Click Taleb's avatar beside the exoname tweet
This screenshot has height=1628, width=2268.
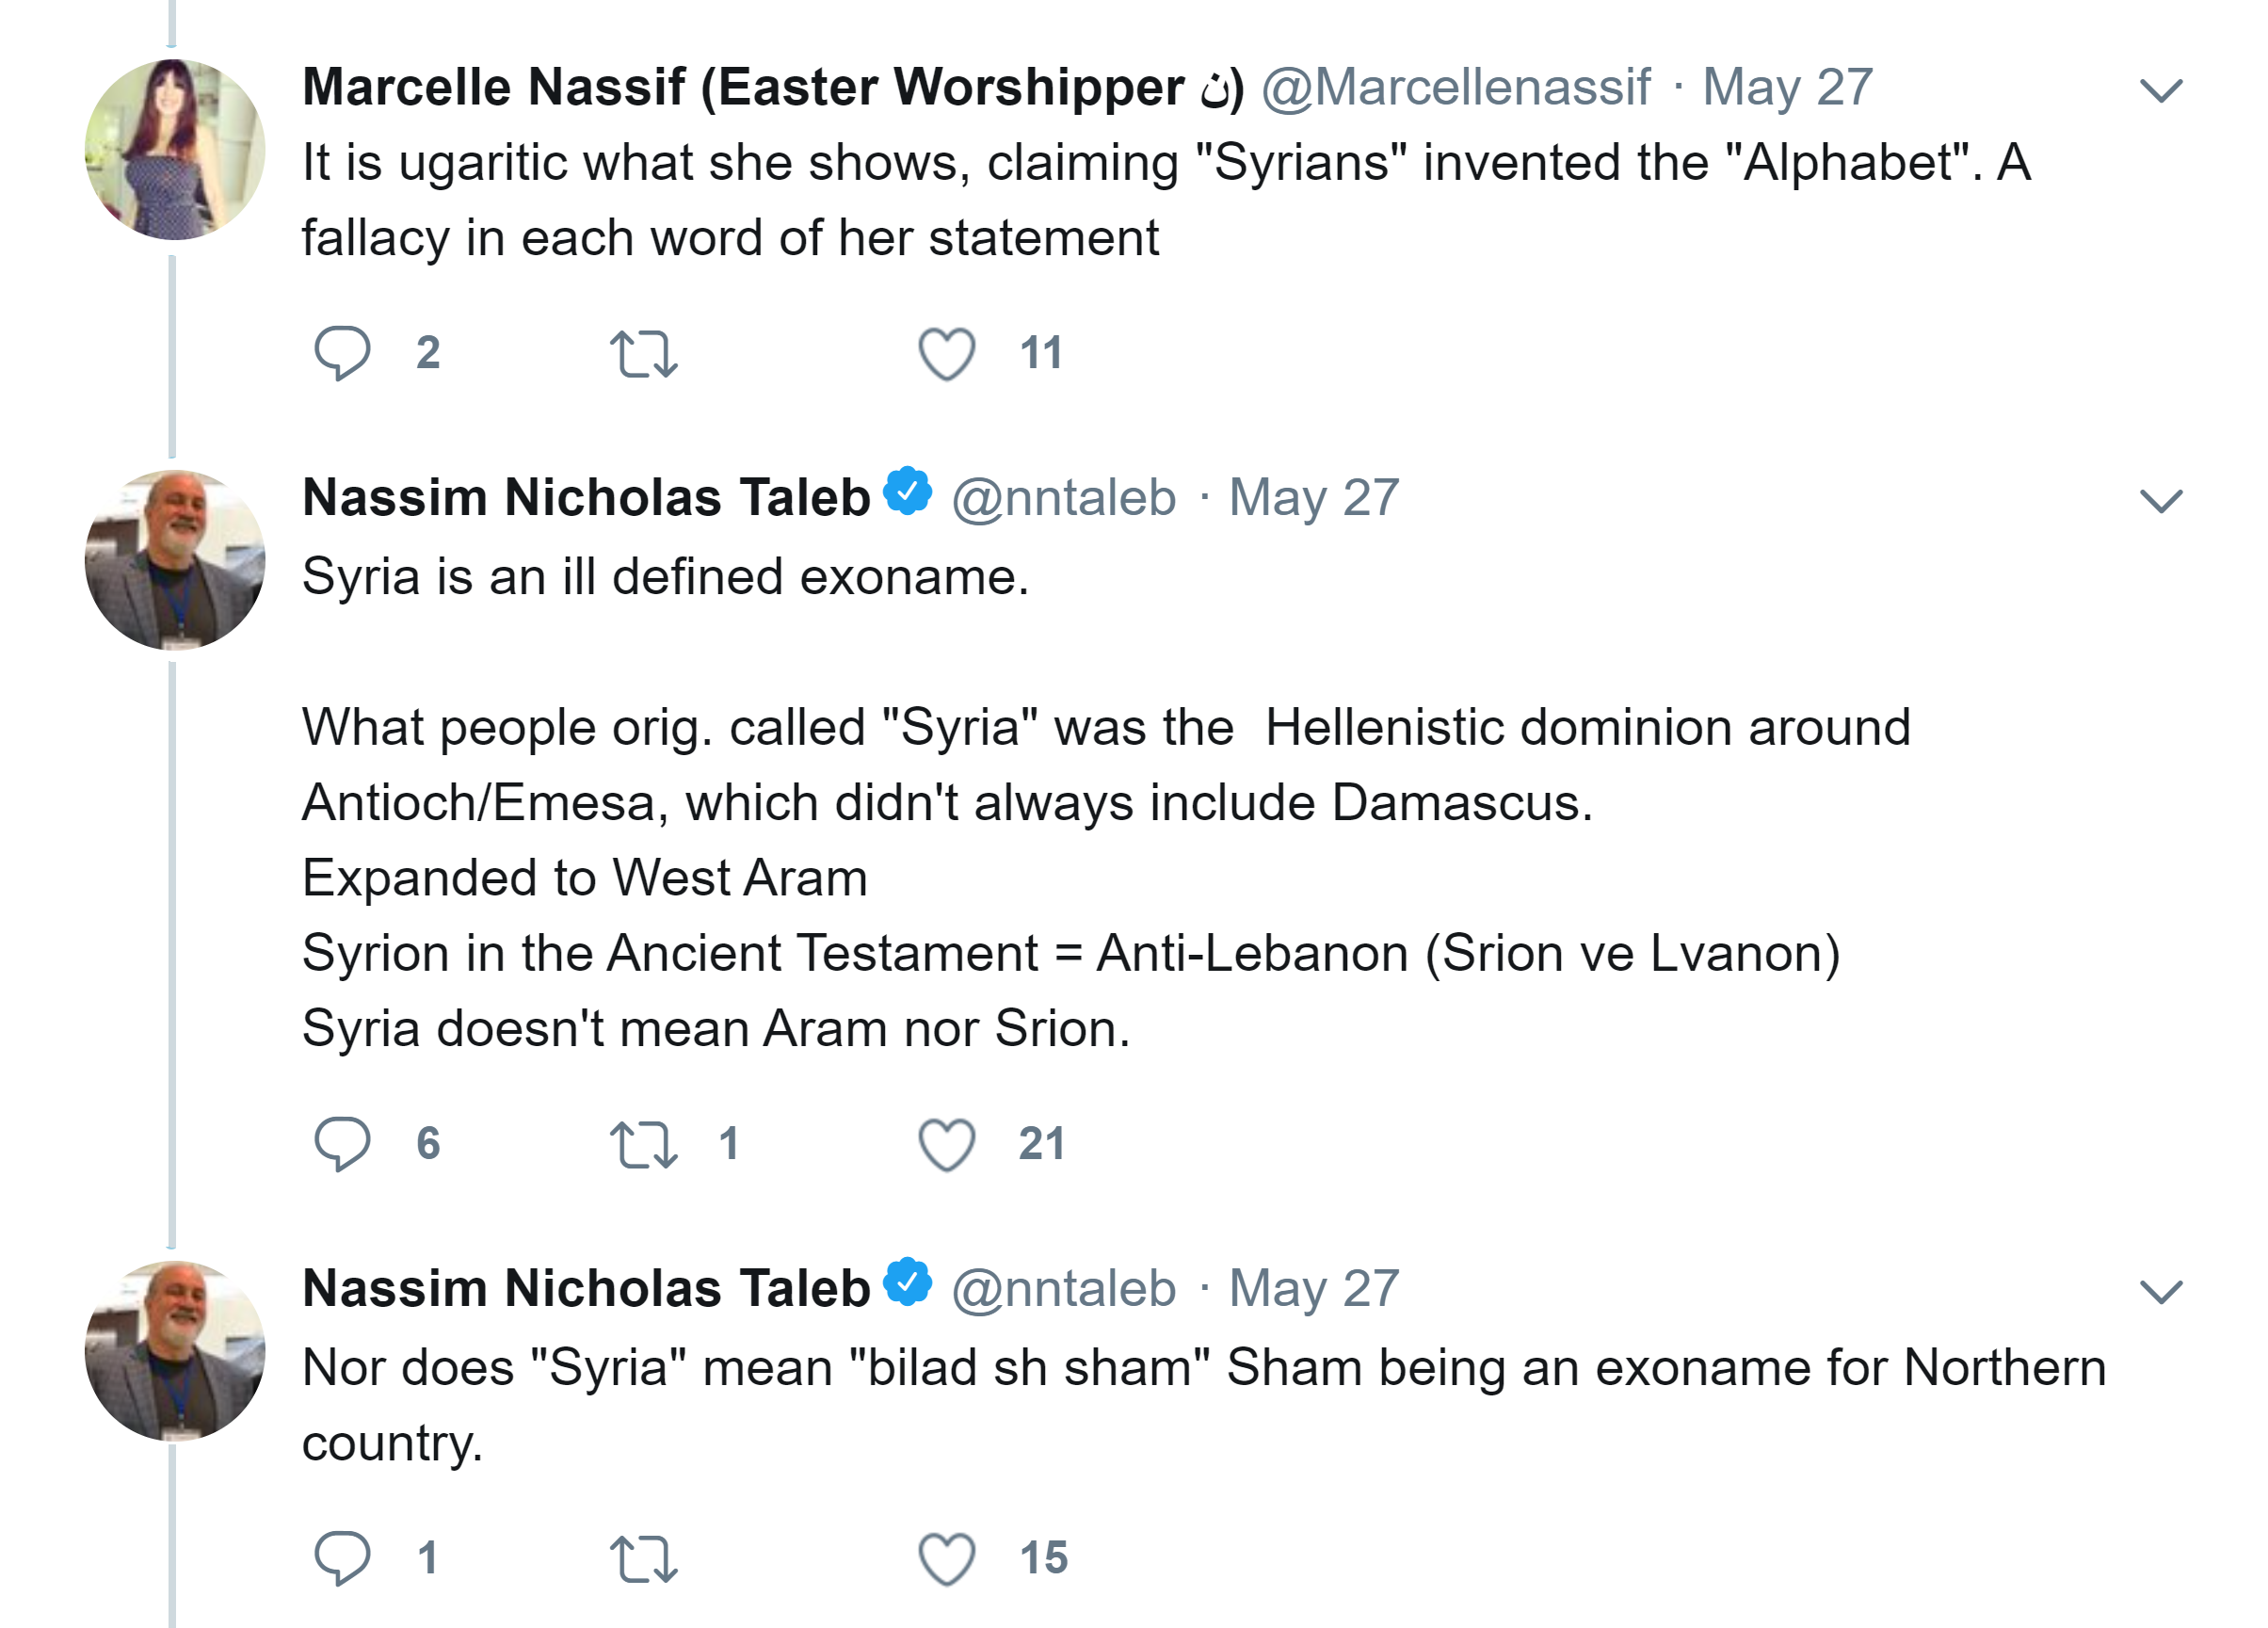pos(175,560)
